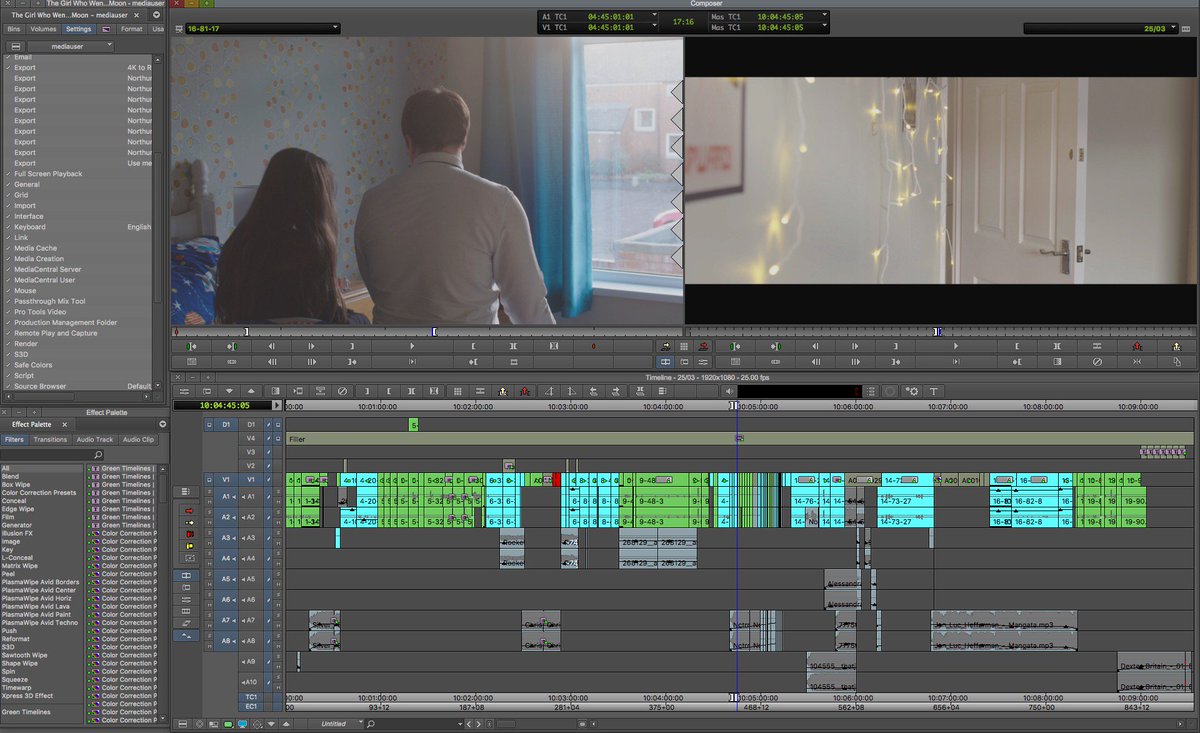Toggle record track selector A5
This screenshot has height=733, width=1200.
tap(251, 579)
